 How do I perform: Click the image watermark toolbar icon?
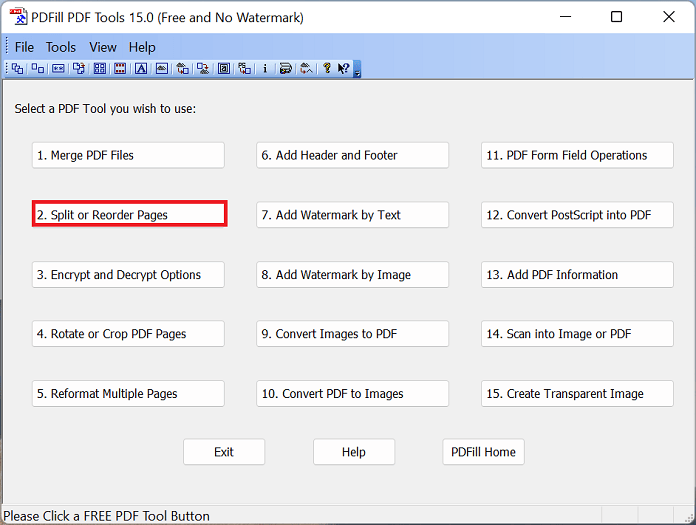(161, 69)
